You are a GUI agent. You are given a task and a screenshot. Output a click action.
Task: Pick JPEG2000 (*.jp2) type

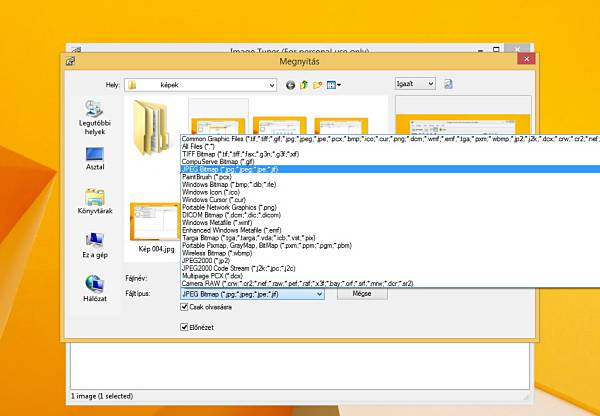[390, 261]
